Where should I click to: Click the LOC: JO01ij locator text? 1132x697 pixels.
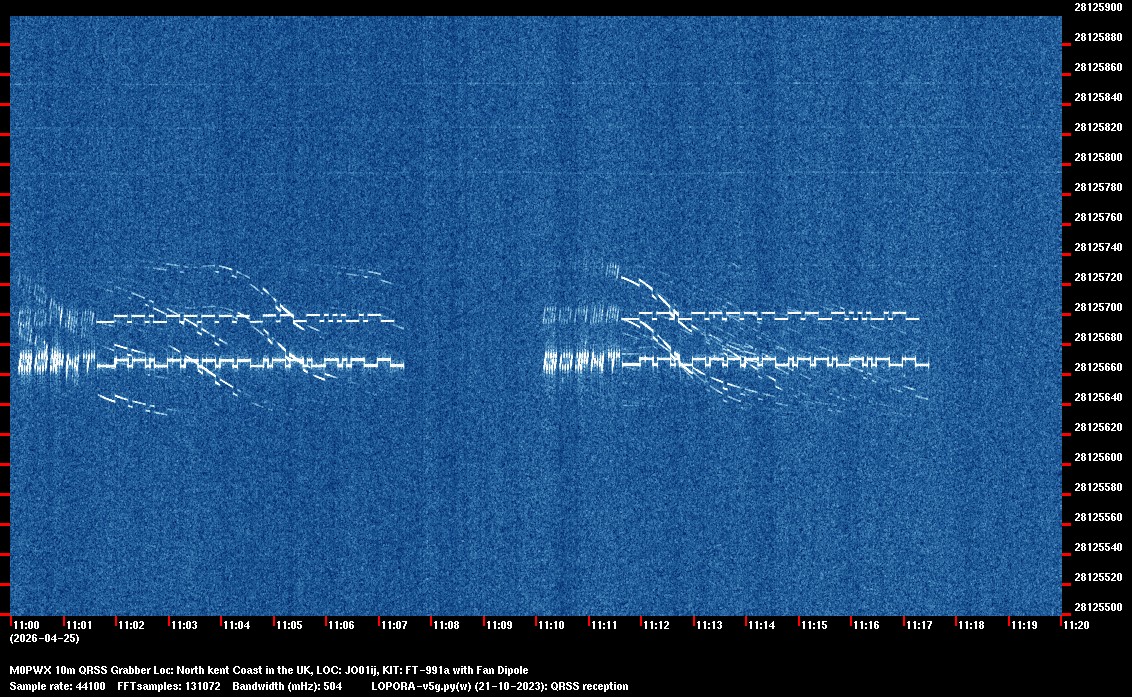[354, 670]
